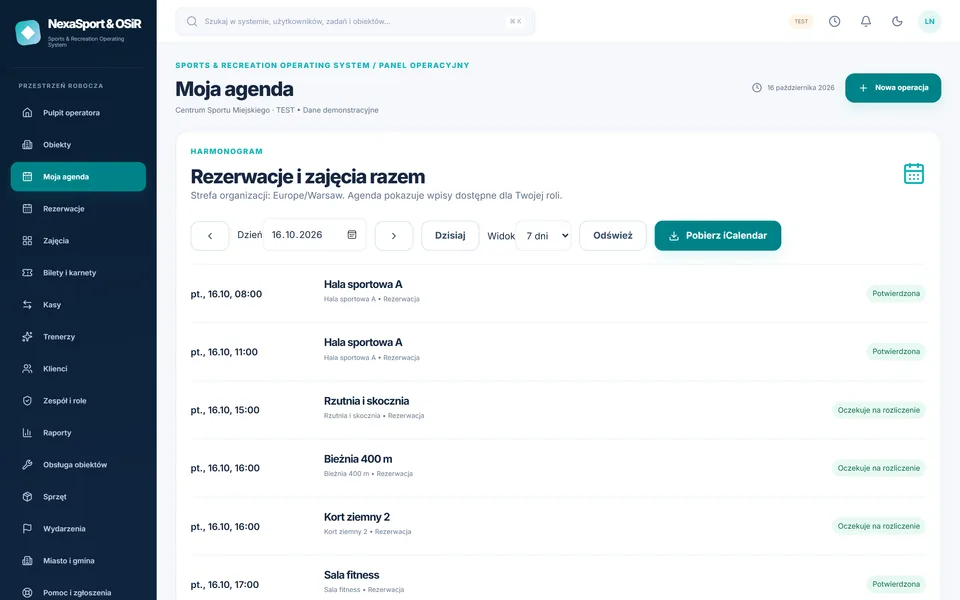Click the Dzisiaj button

[x=450, y=236]
